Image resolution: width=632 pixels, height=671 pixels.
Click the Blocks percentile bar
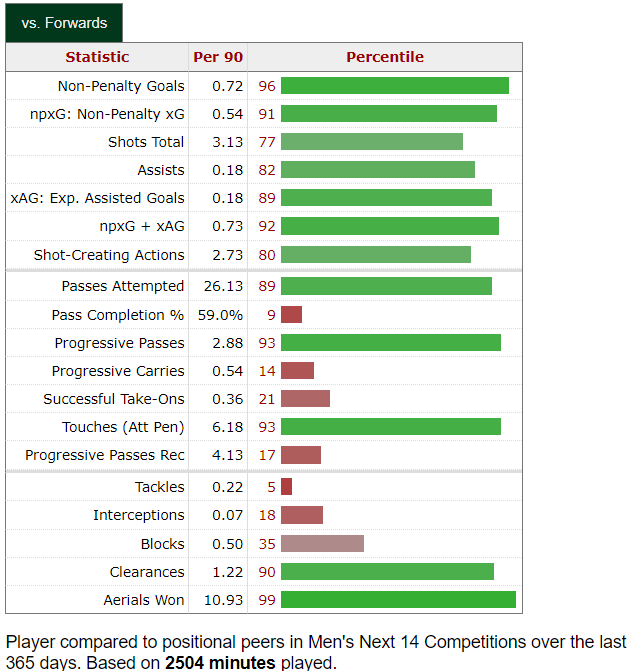point(322,544)
